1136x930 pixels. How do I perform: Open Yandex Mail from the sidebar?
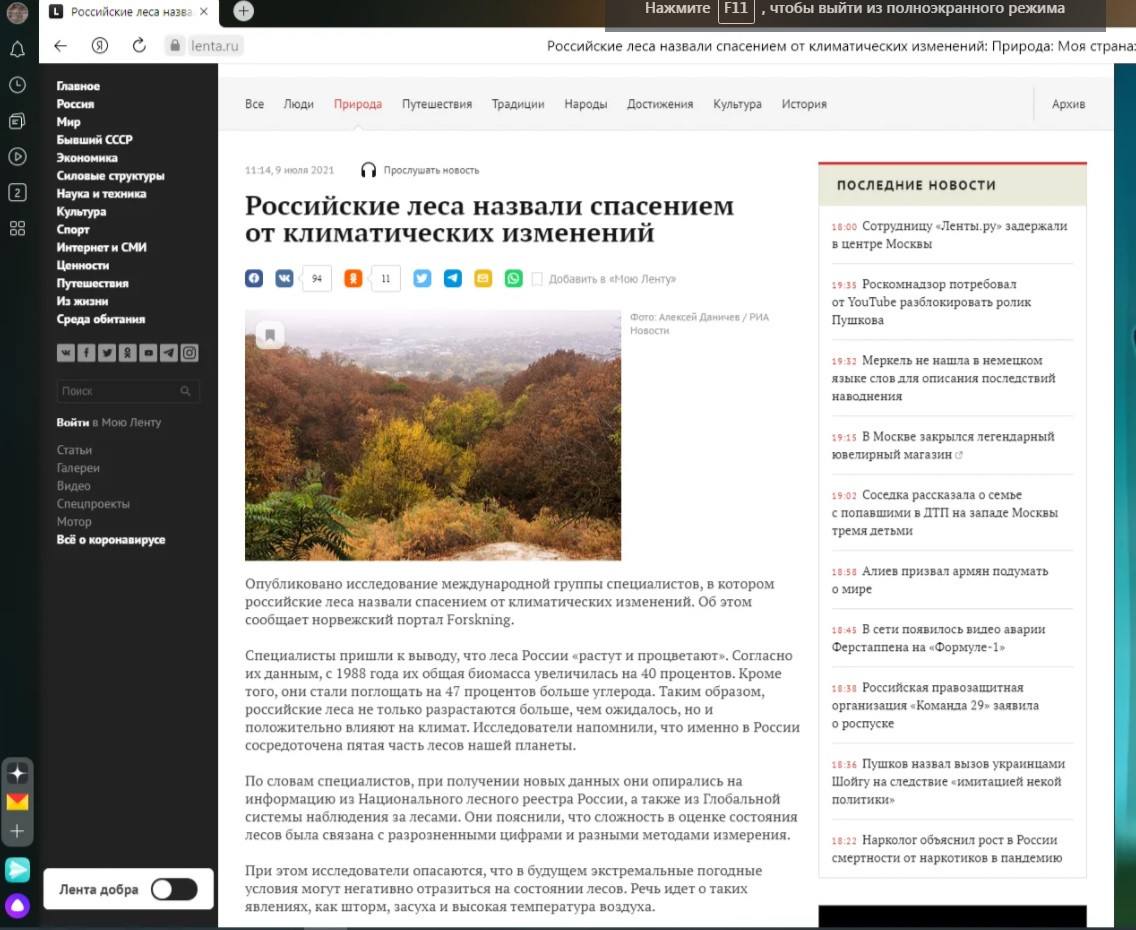pos(18,802)
